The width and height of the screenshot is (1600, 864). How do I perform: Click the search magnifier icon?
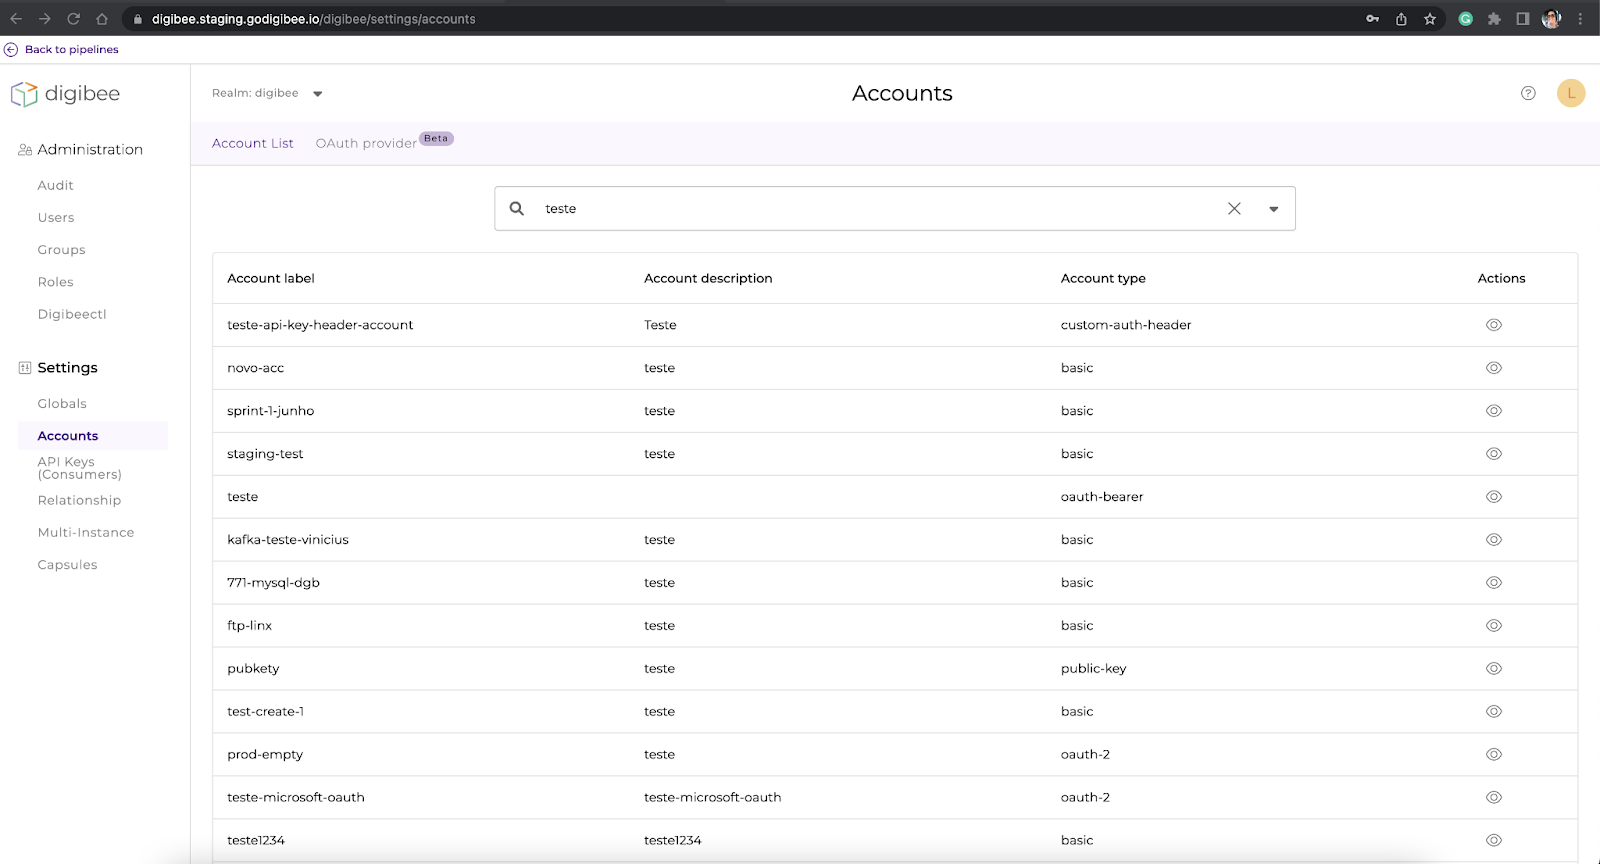click(x=517, y=208)
